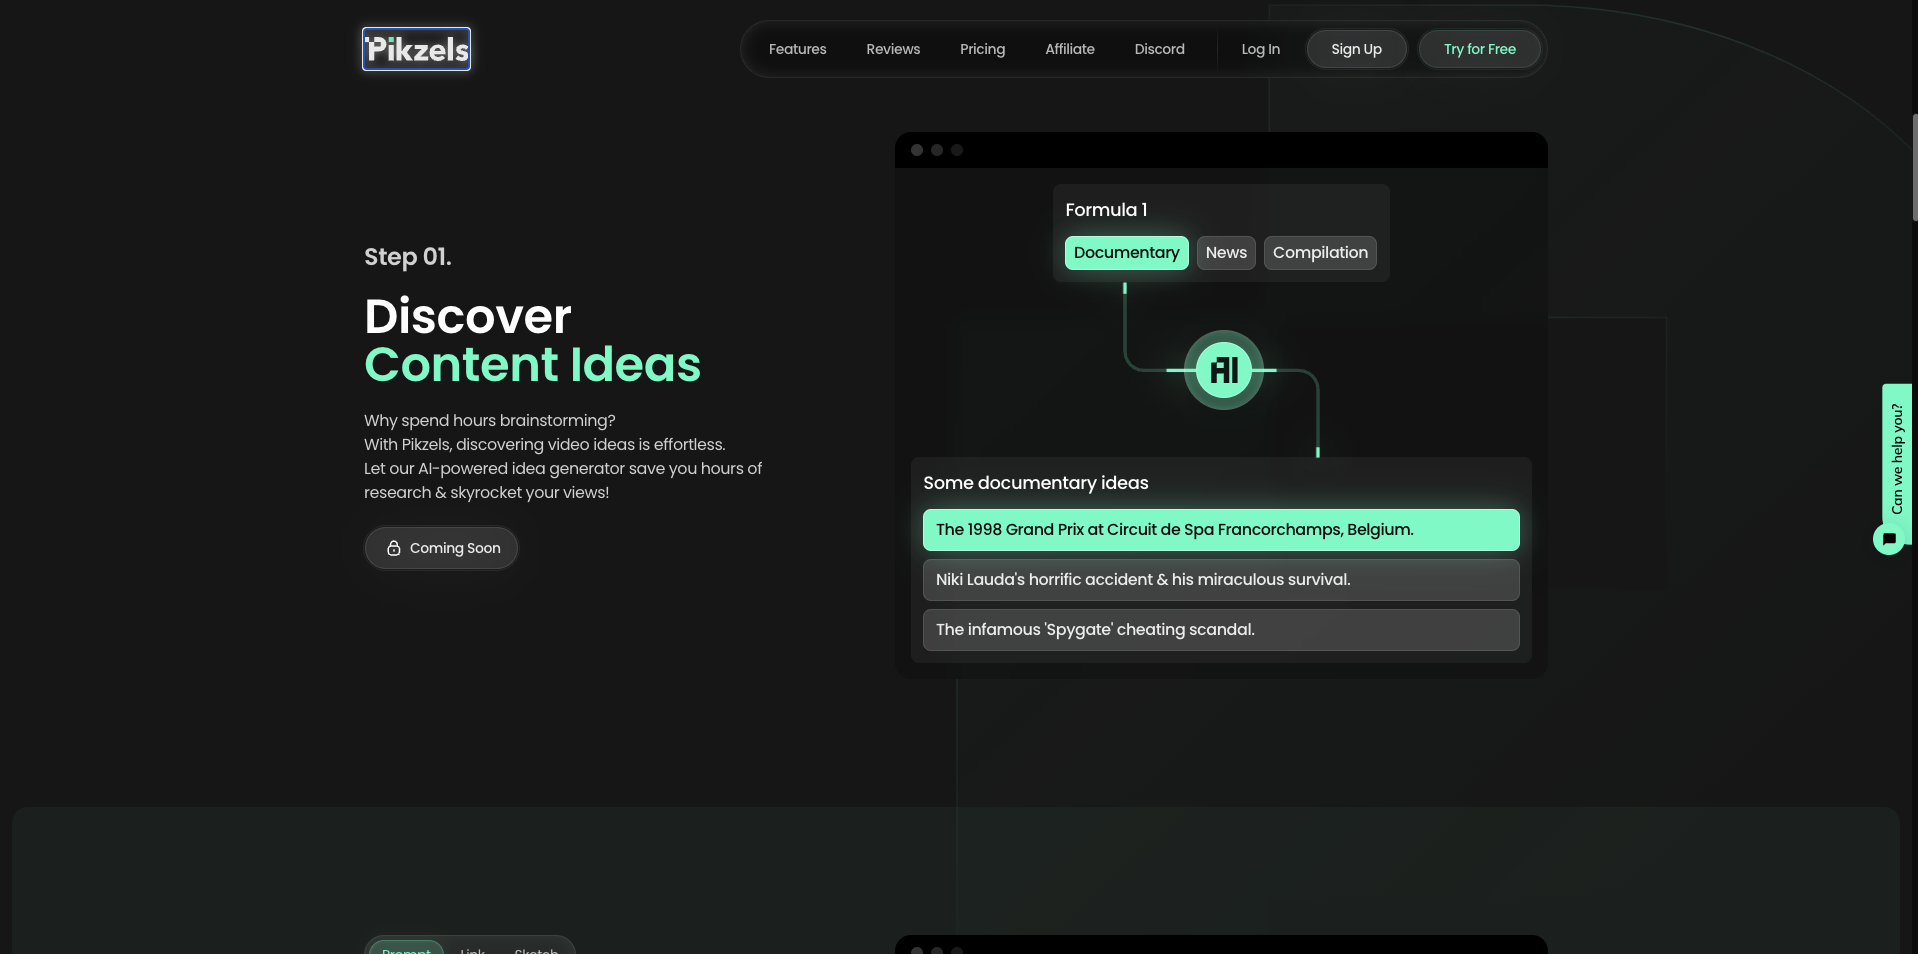The width and height of the screenshot is (1918, 954).
Task: Click the round AI icon
Action: 1224,370
